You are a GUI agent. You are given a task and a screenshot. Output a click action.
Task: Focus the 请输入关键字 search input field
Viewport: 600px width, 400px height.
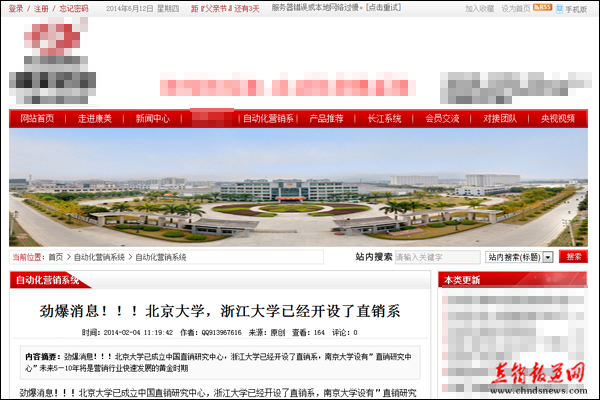coord(437,257)
